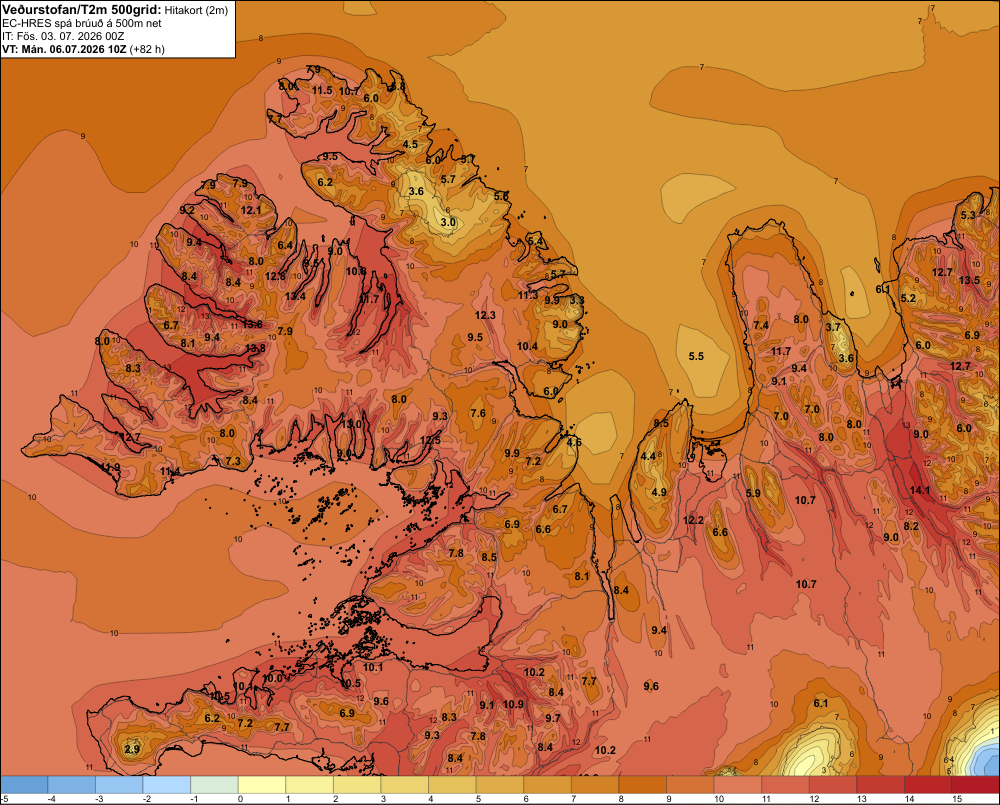Viewport: 1000px width, 805px height.
Task: Click the 9.2 temperature value on map
Action: pos(188,210)
